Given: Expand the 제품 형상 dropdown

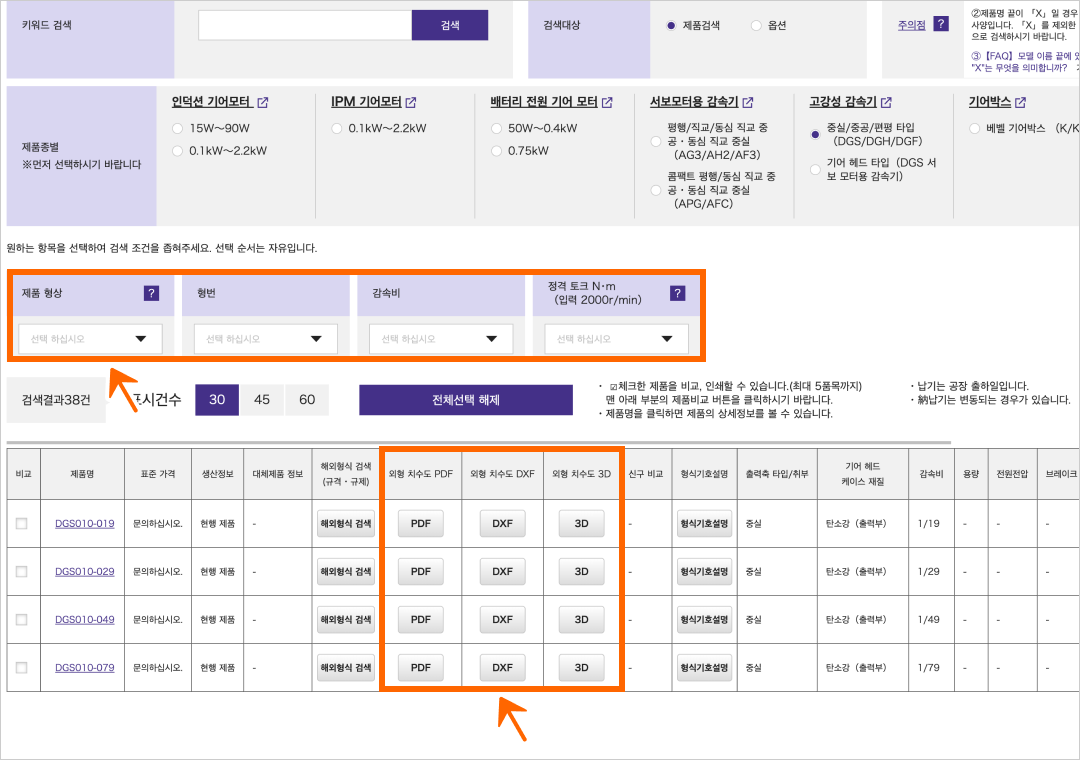Looking at the screenshot, I should (x=90, y=339).
